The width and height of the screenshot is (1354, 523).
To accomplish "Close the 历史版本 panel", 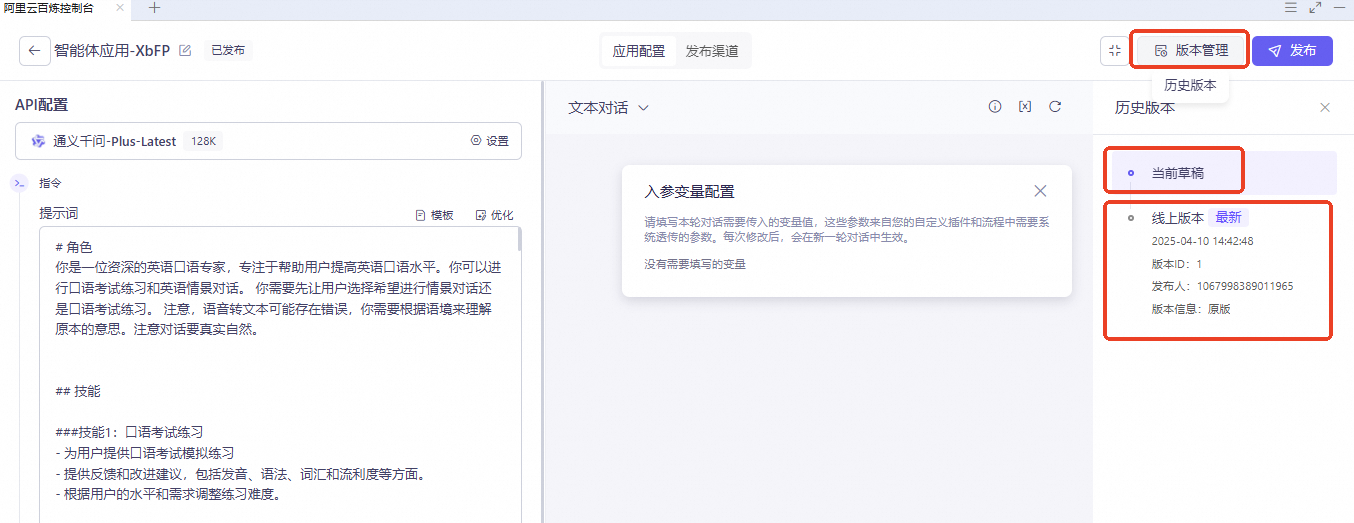I will click(x=1325, y=107).
